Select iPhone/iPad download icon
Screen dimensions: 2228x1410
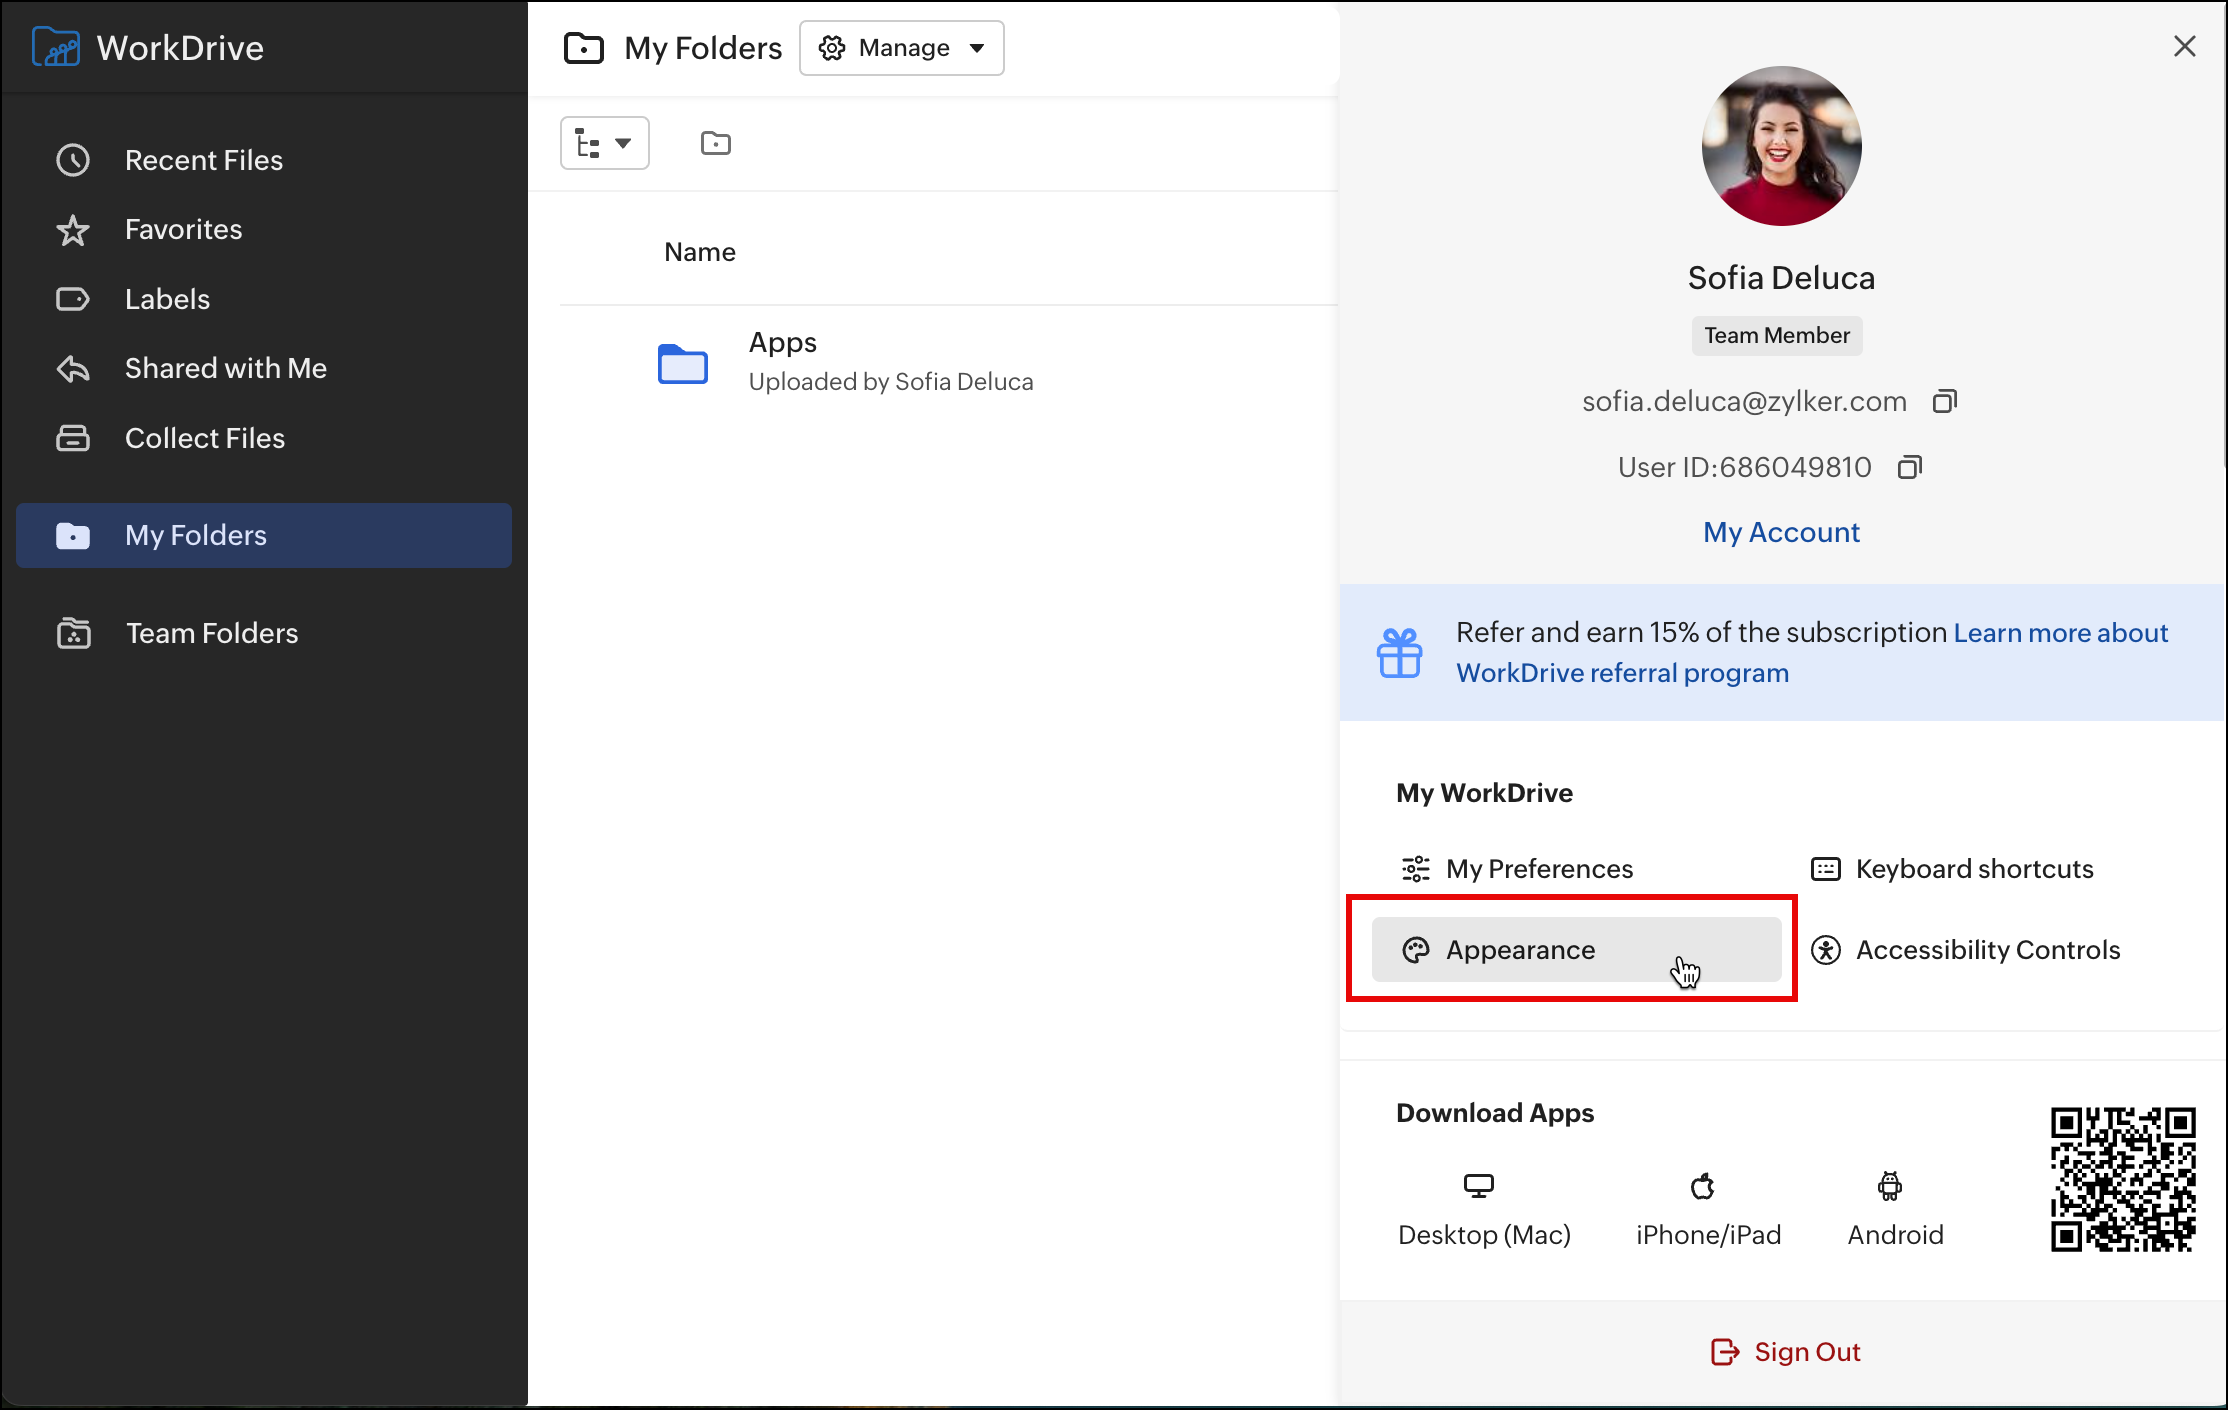(x=1703, y=1186)
